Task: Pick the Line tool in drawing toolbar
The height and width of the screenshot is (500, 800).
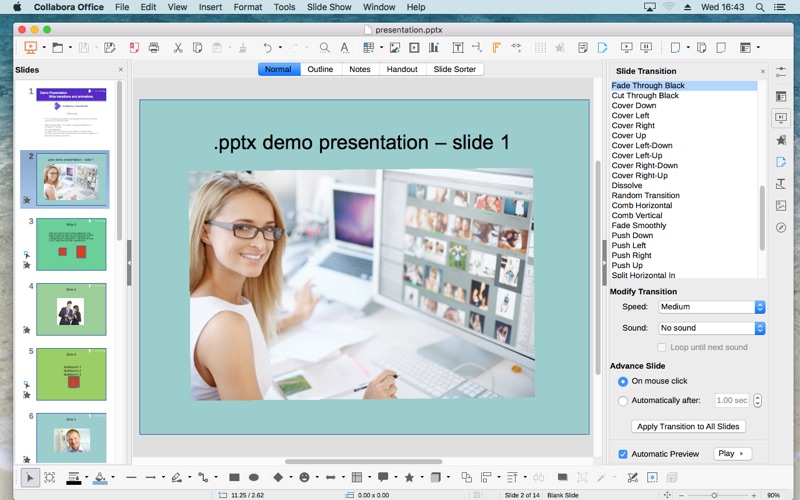Action: click(131, 478)
